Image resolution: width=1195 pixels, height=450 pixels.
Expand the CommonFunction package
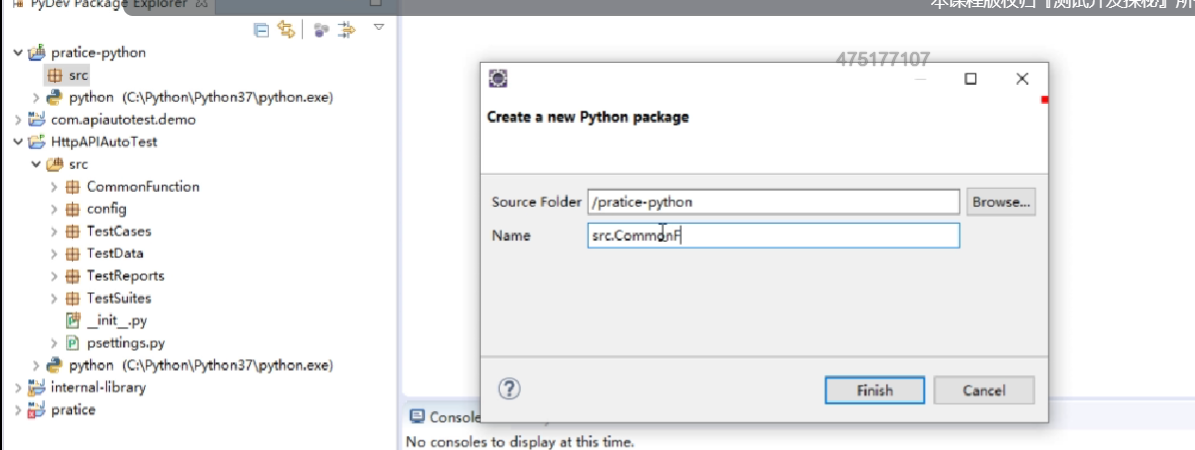click(x=53, y=187)
